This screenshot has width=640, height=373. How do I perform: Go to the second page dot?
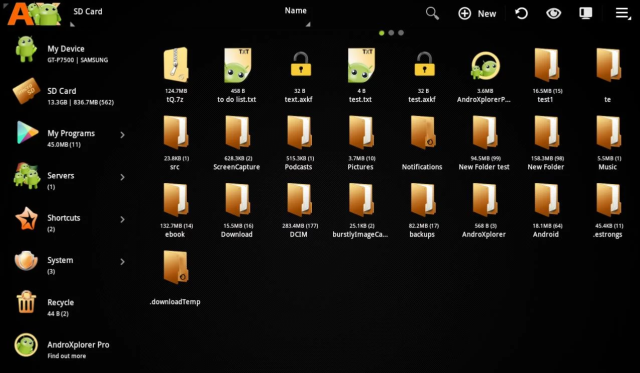391,33
